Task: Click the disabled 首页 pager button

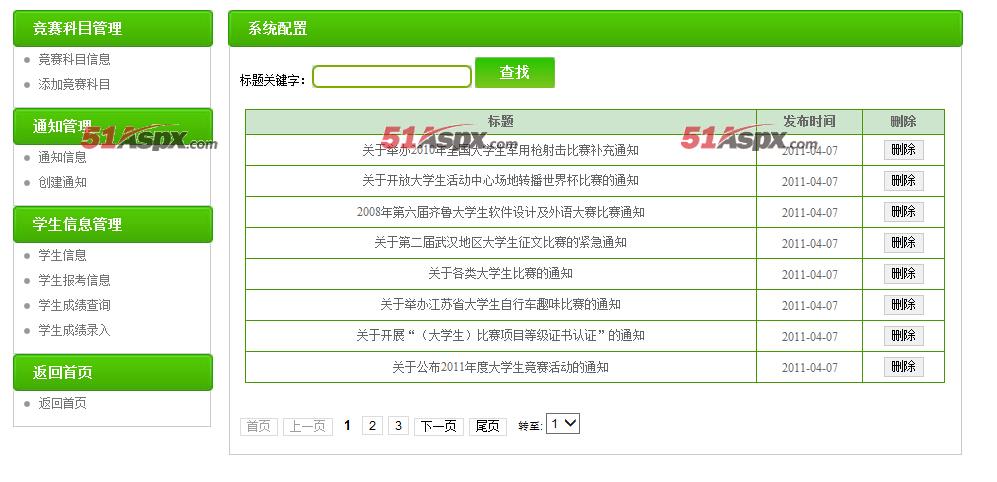Action: pos(258,426)
